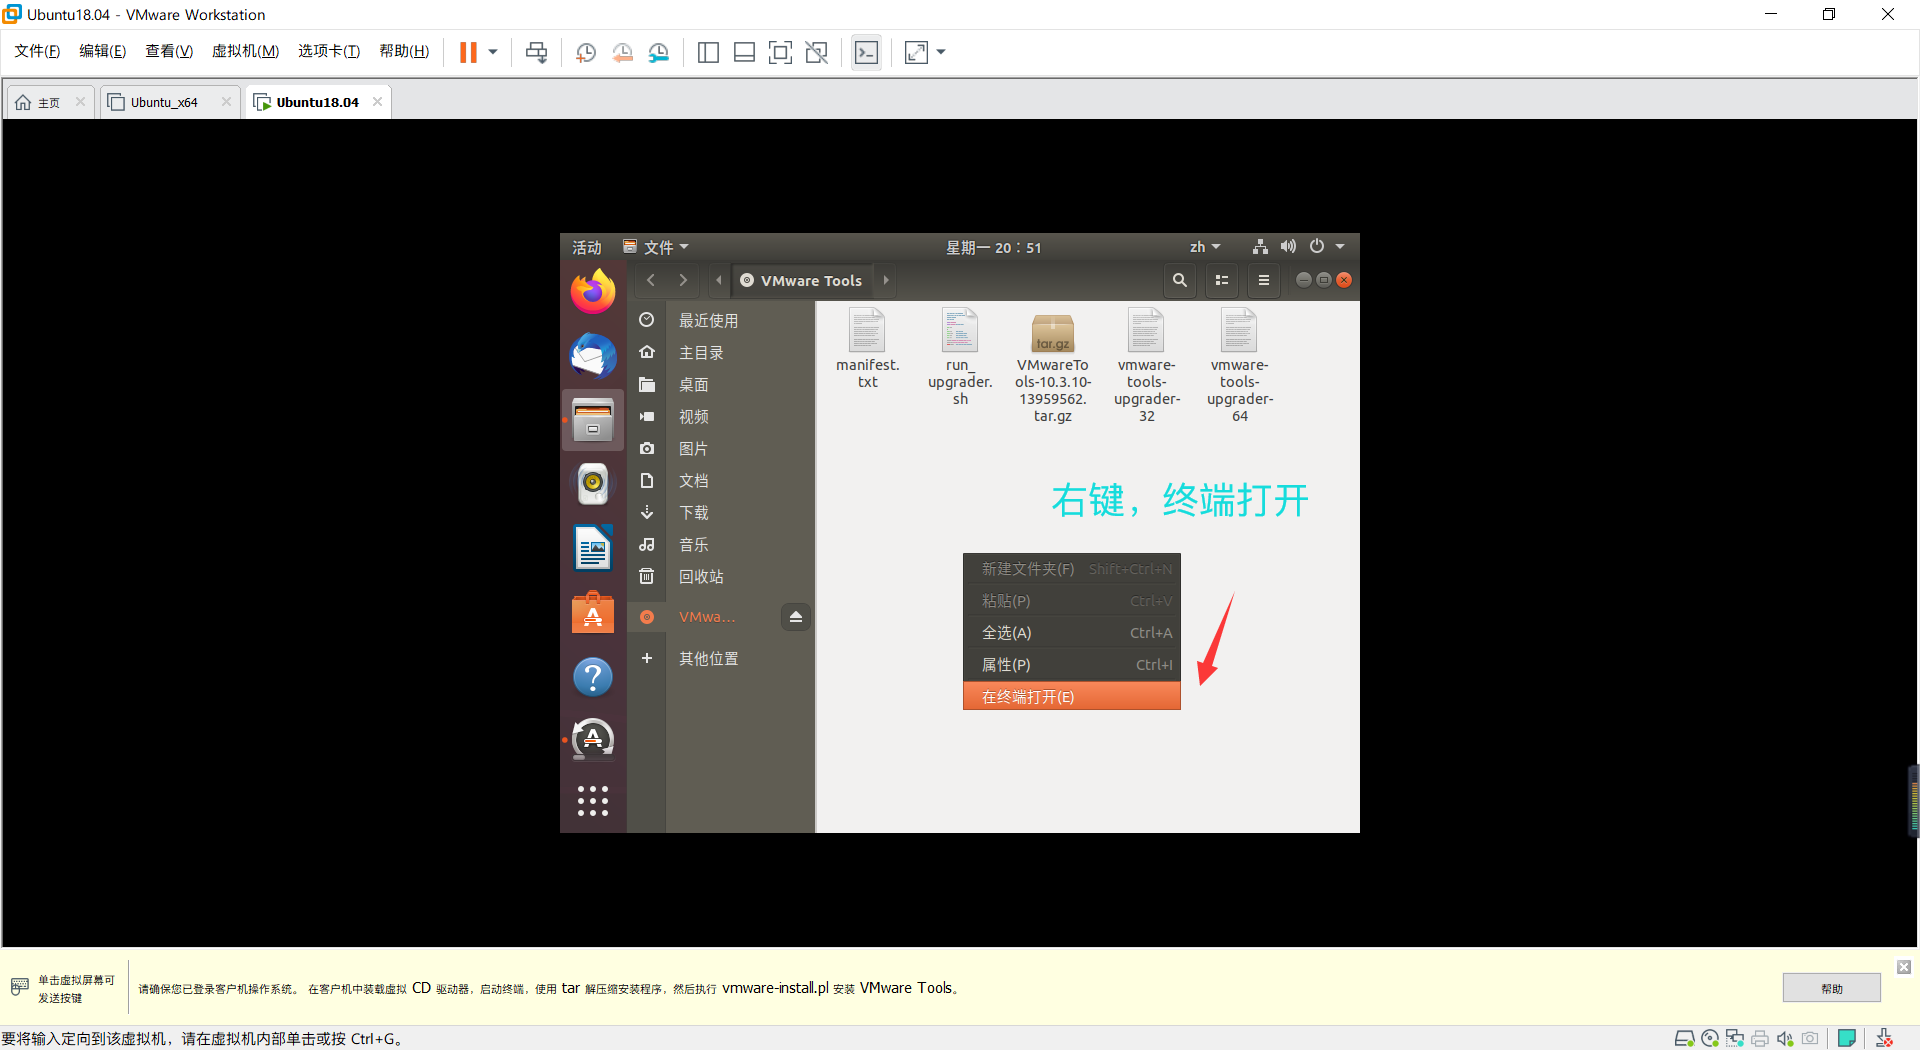The width and height of the screenshot is (1920, 1050).
Task: Select the VMwareTools tar.gz archive
Action: pos(1053,366)
